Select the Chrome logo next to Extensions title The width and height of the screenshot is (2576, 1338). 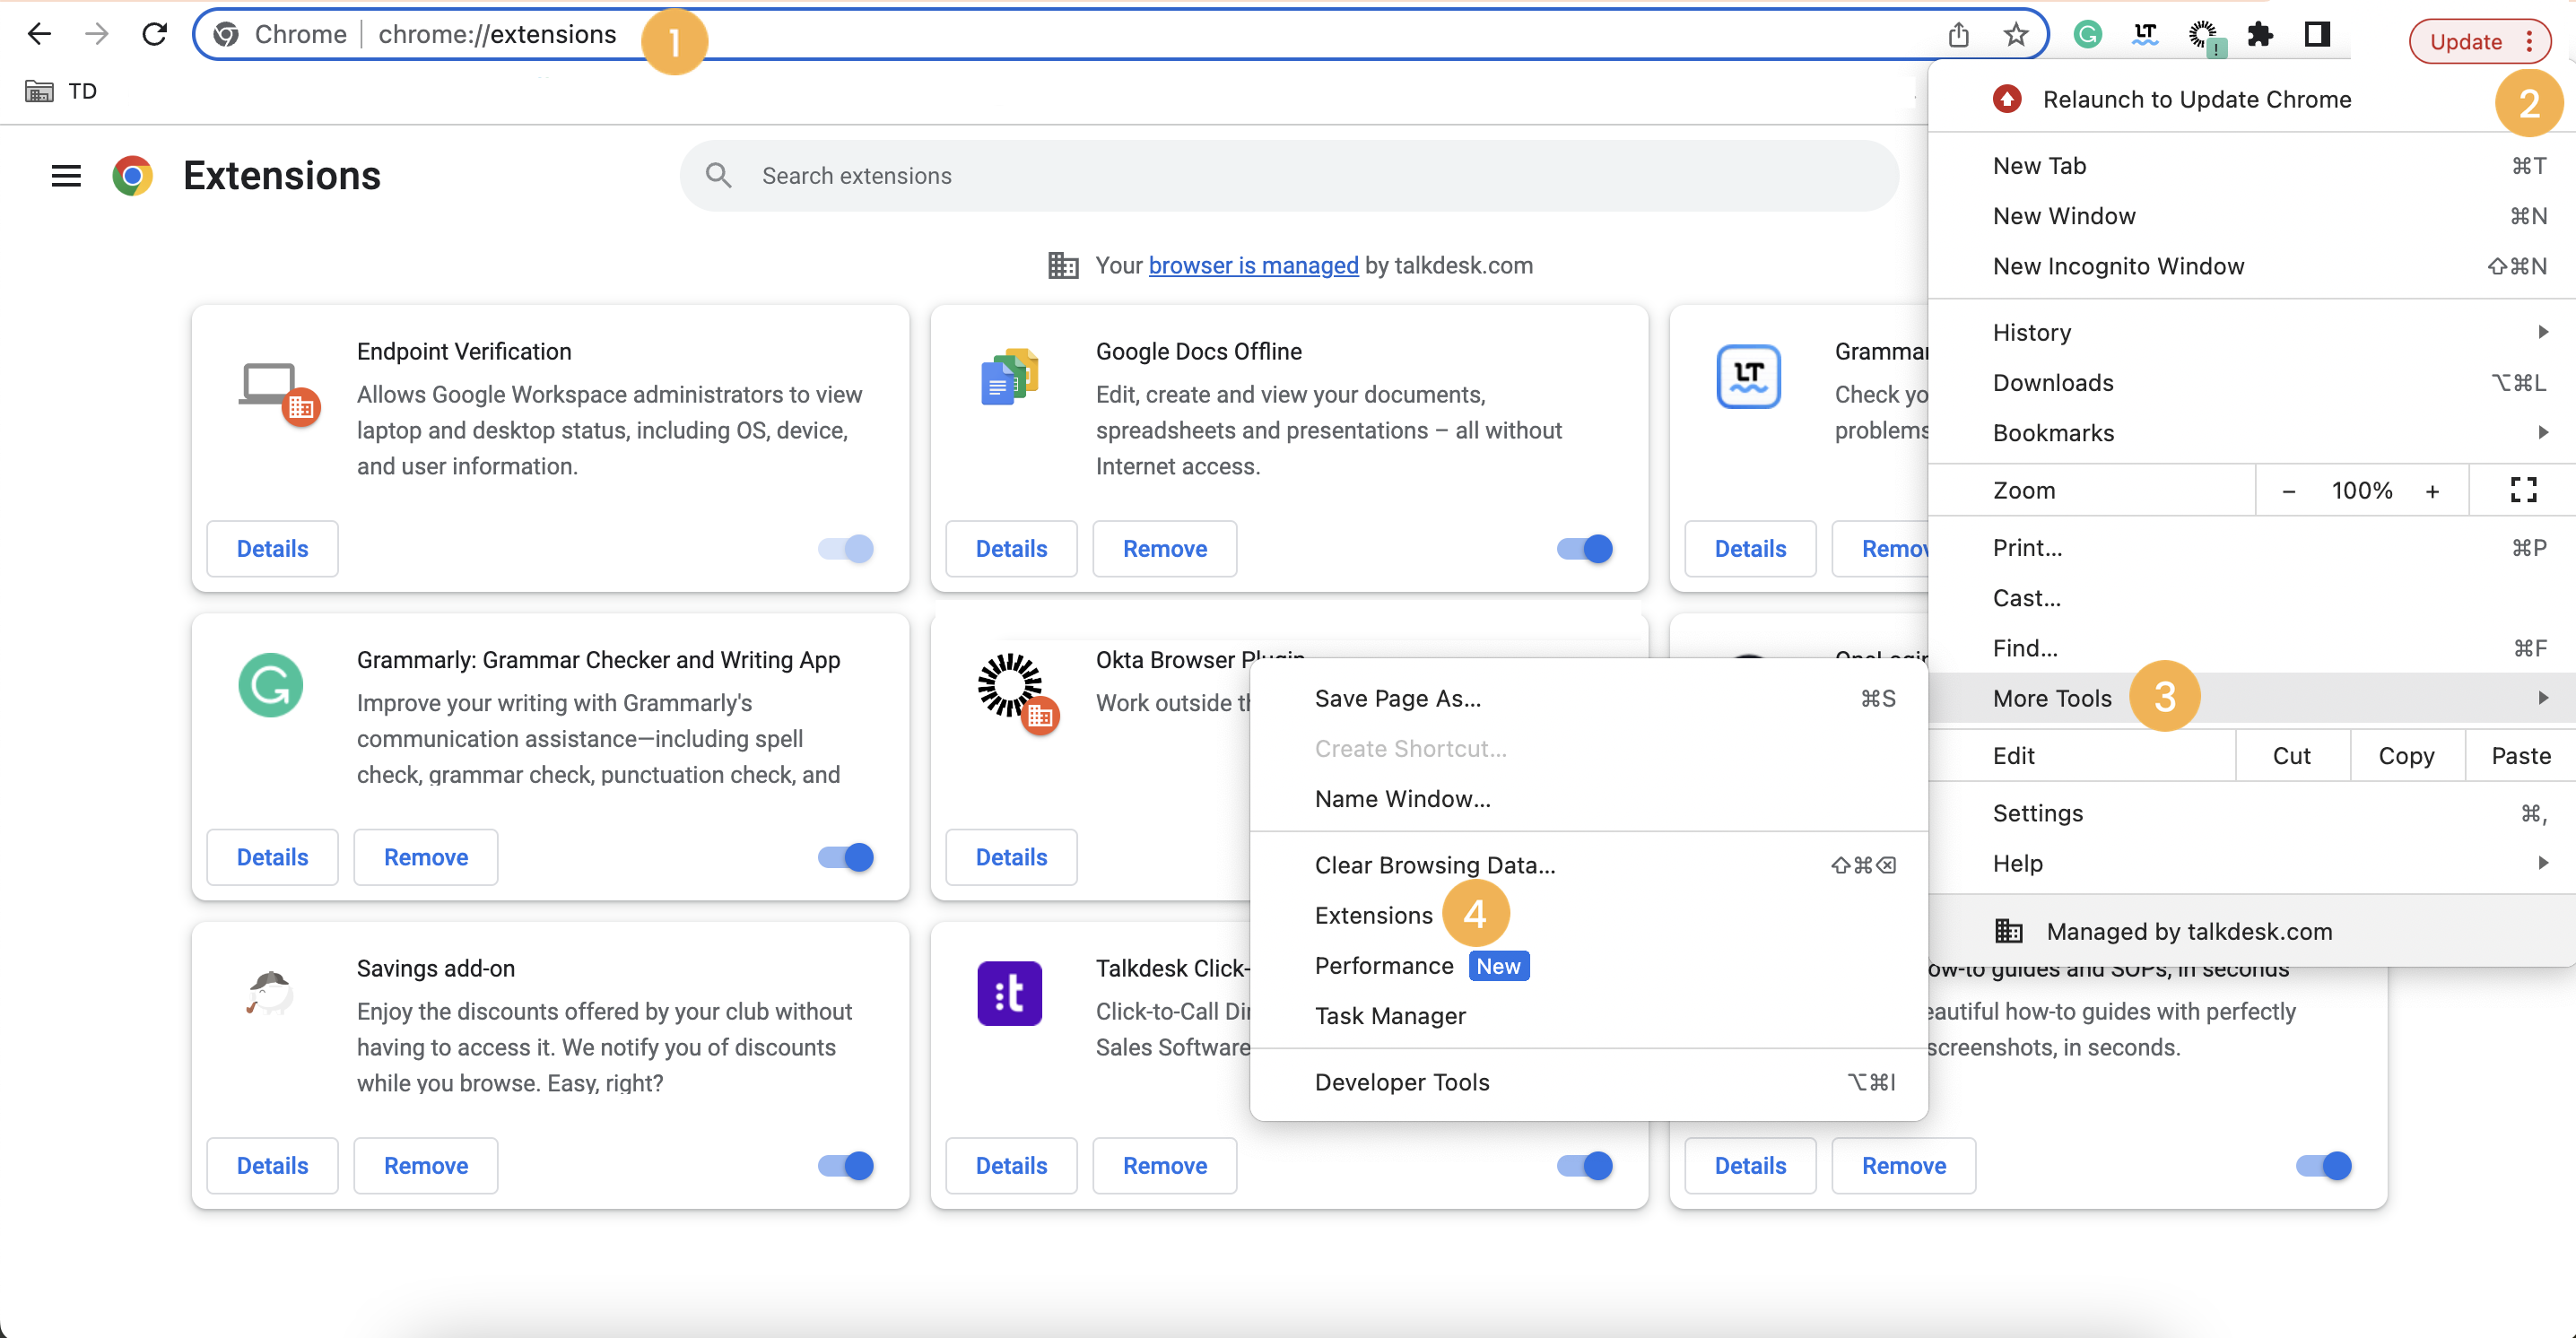coord(132,176)
